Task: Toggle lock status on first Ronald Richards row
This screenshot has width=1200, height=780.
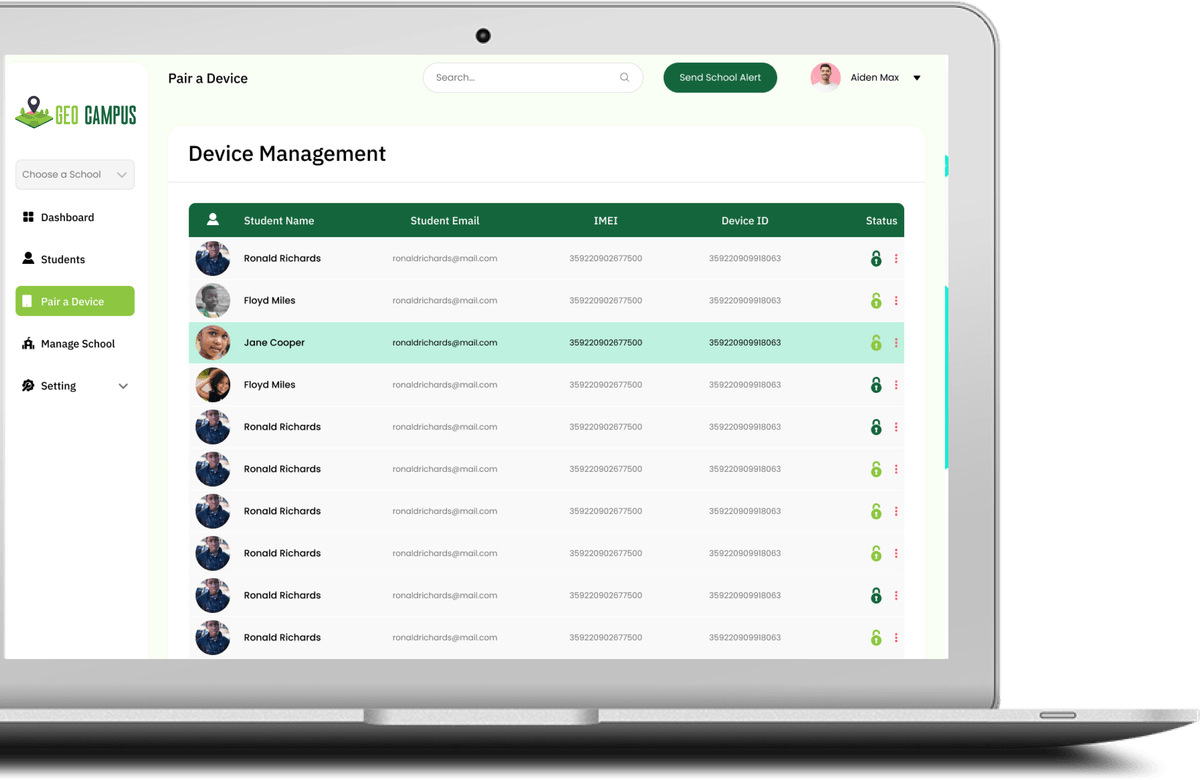Action: pos(876,259)
